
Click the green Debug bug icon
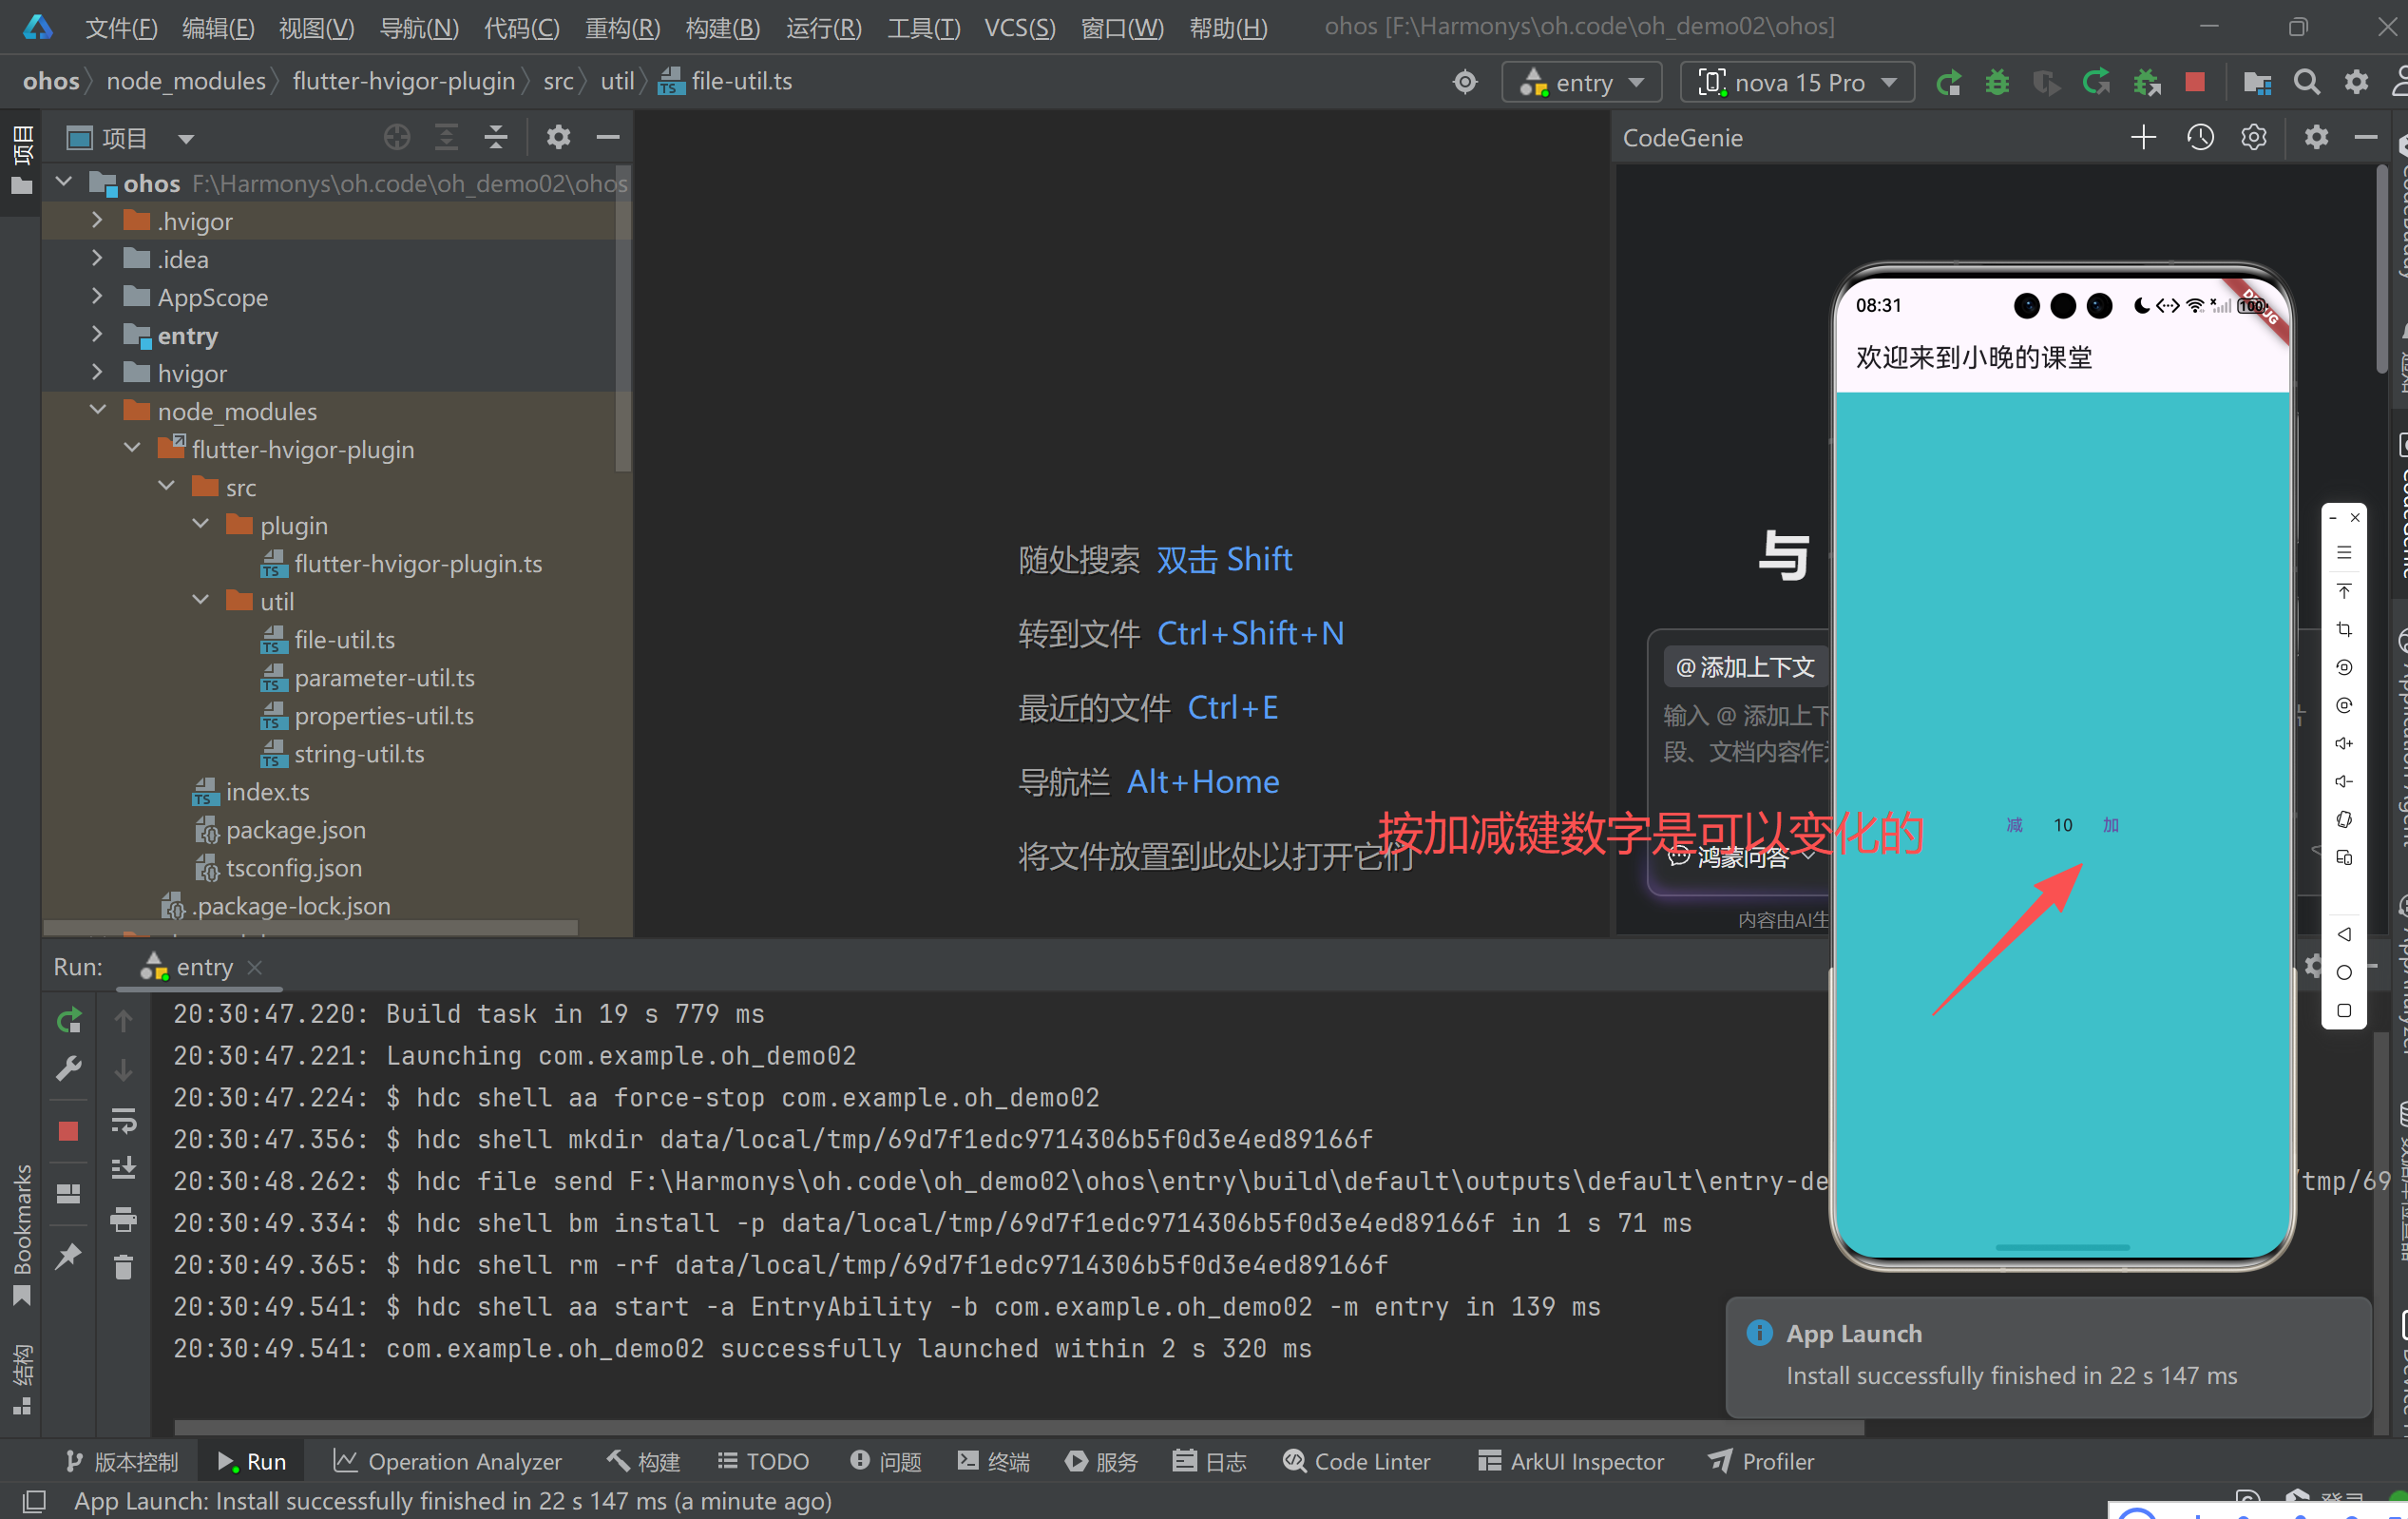1997,82
